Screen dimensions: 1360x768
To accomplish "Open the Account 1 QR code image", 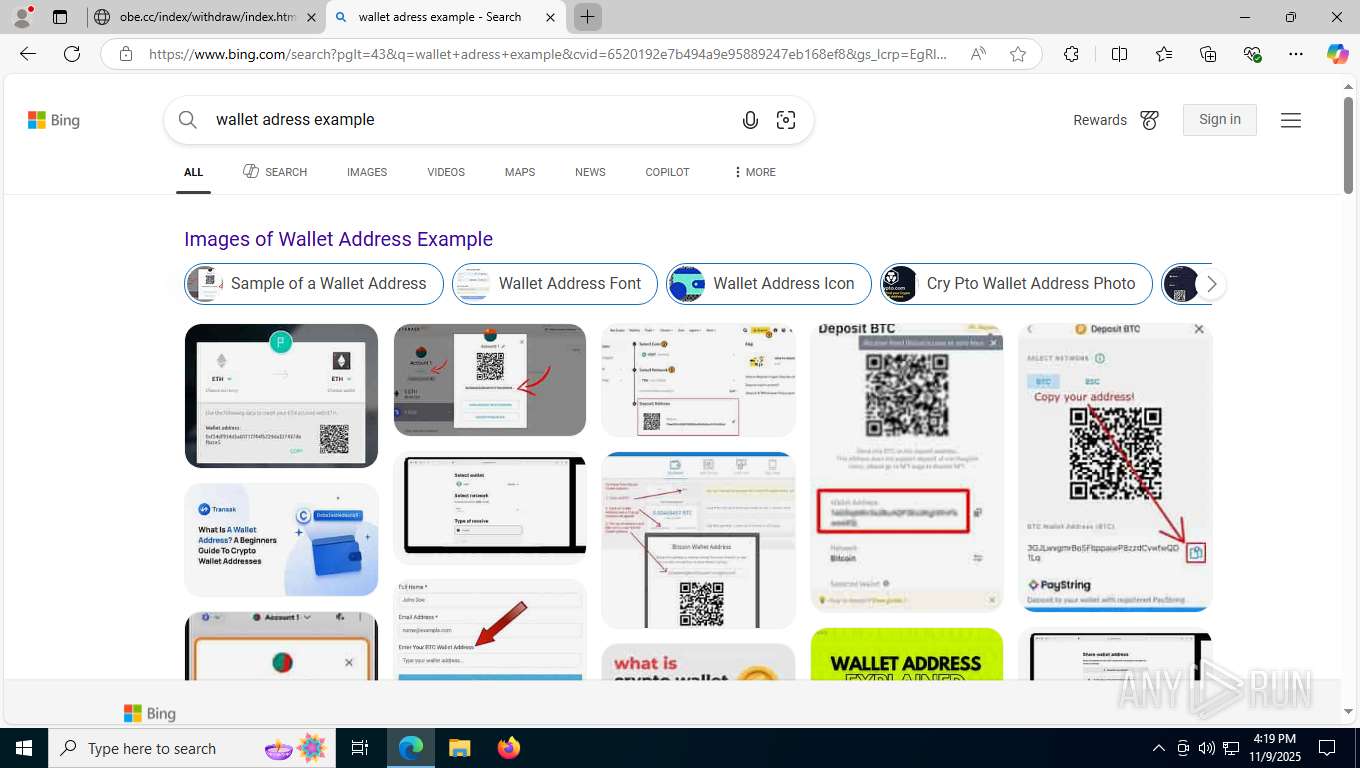I will pos(489,380).
